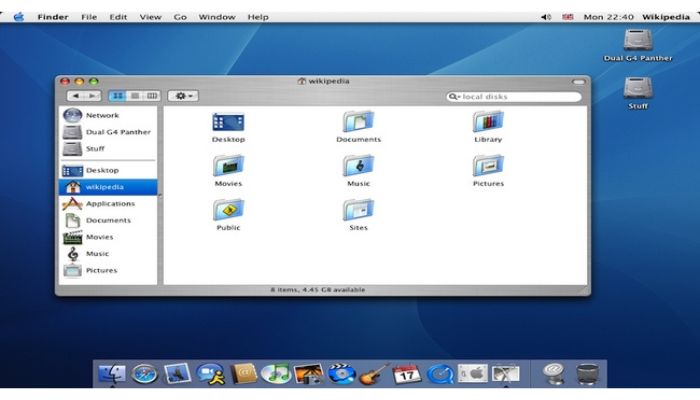This screenshot has height=400, width=700.
Task: Click the Mon 22:40 clock
Action: coord(608,17)
